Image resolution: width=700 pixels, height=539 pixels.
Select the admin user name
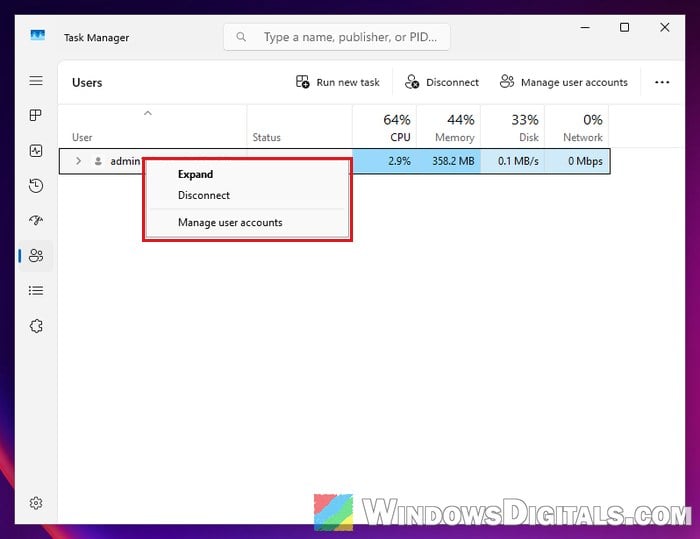tap(125, 161)
